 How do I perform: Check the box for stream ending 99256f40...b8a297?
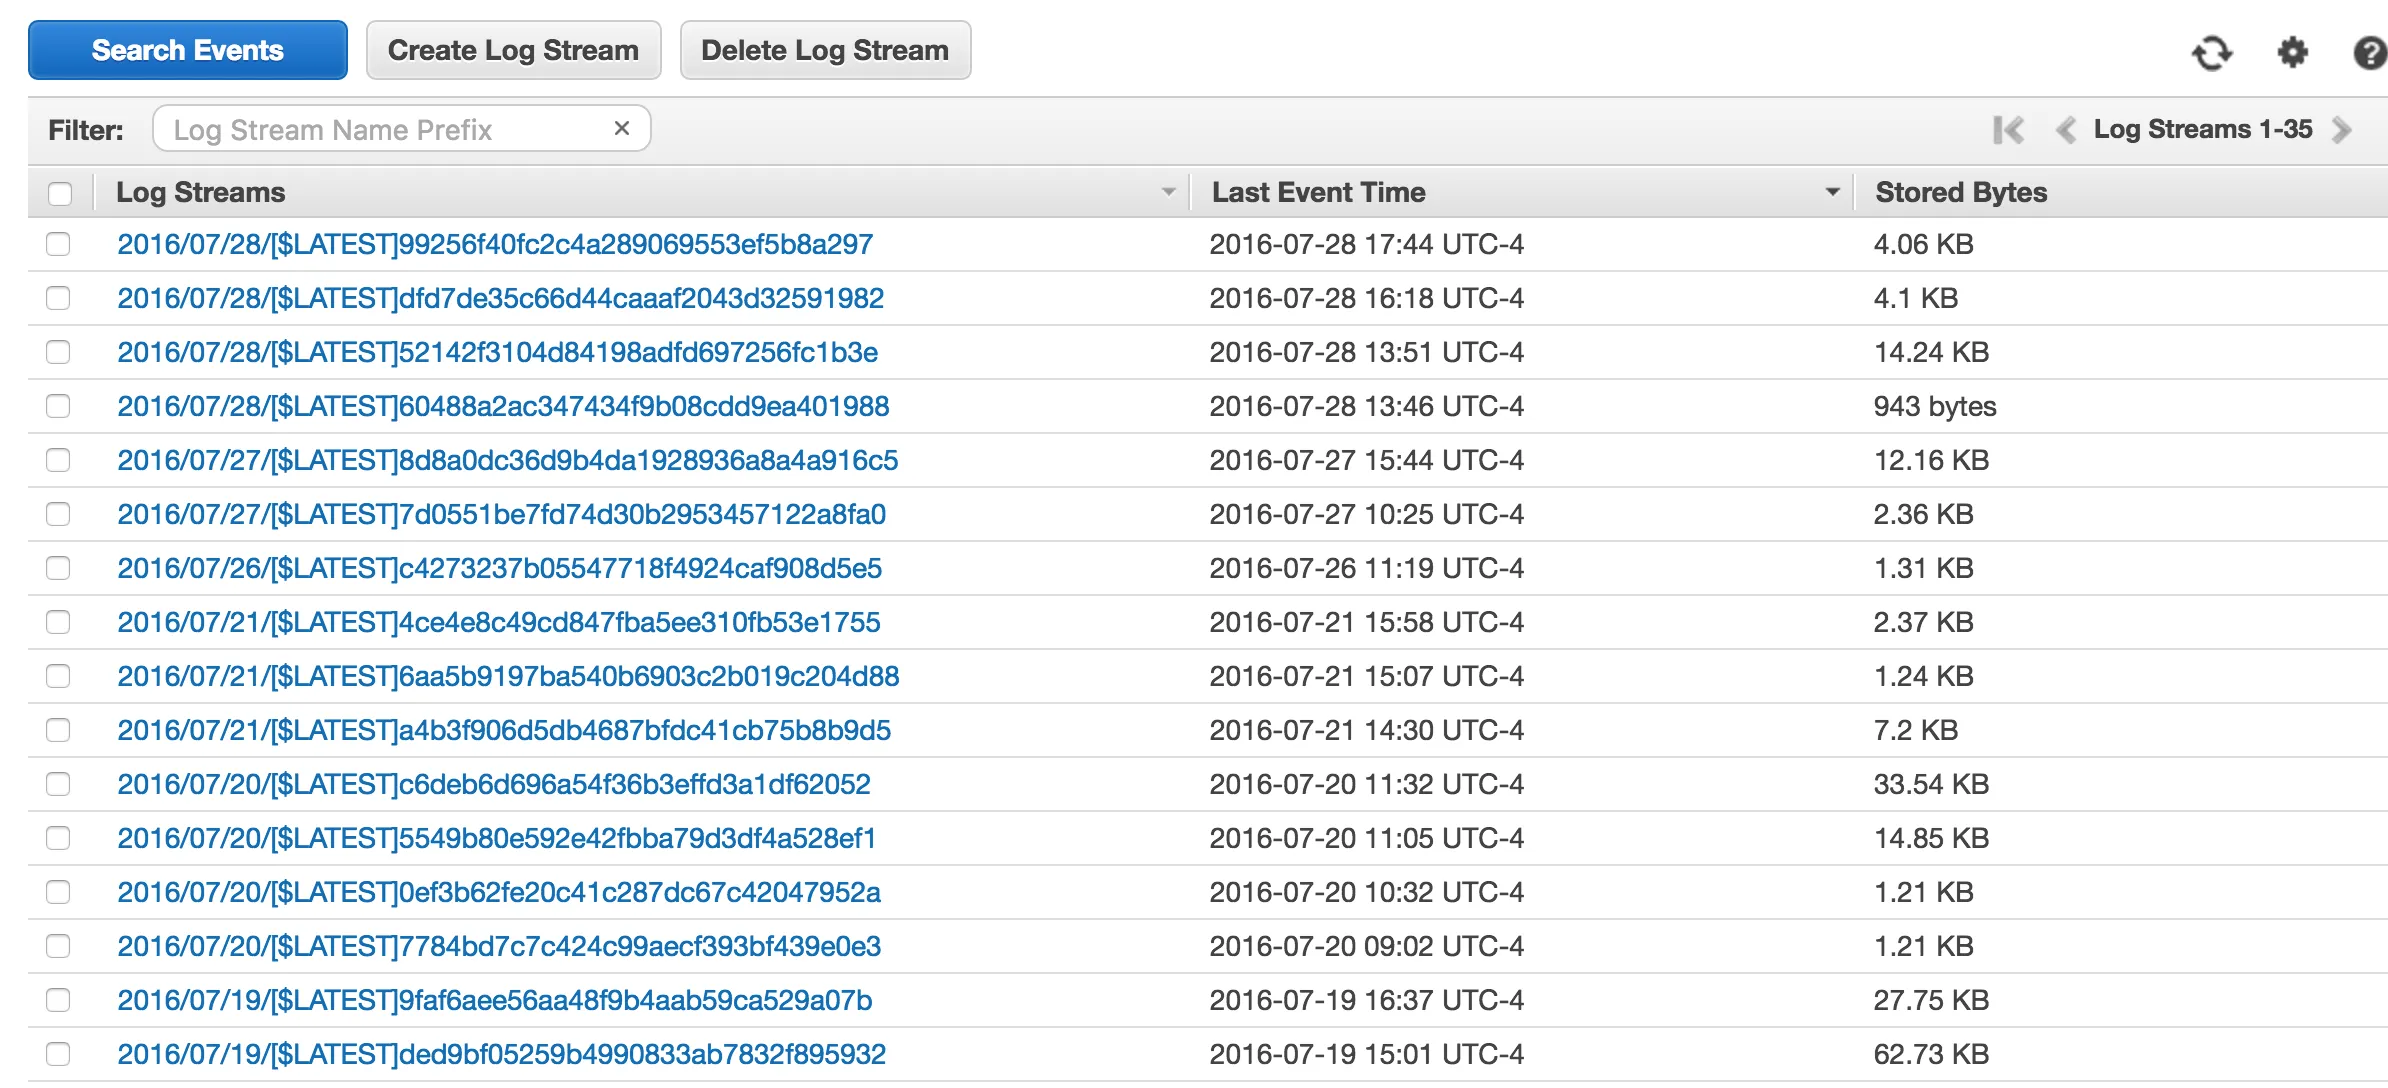(x=58, y=244)
